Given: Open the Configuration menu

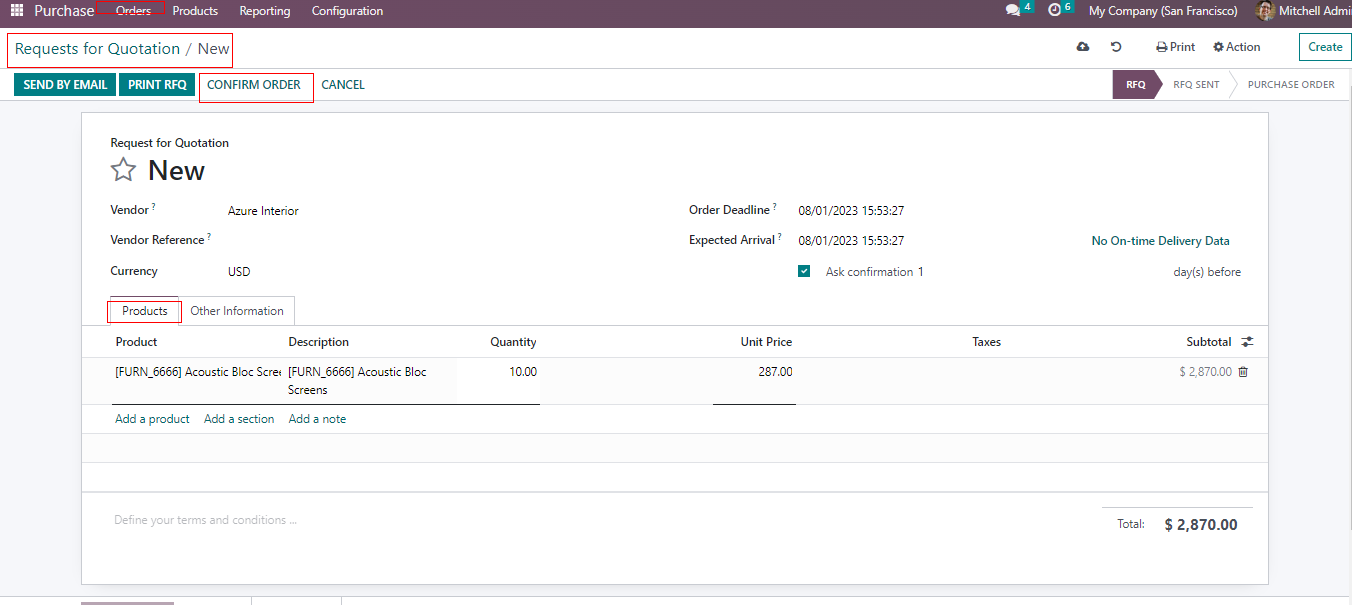Looking at the screenshot, I should [347, 11].
